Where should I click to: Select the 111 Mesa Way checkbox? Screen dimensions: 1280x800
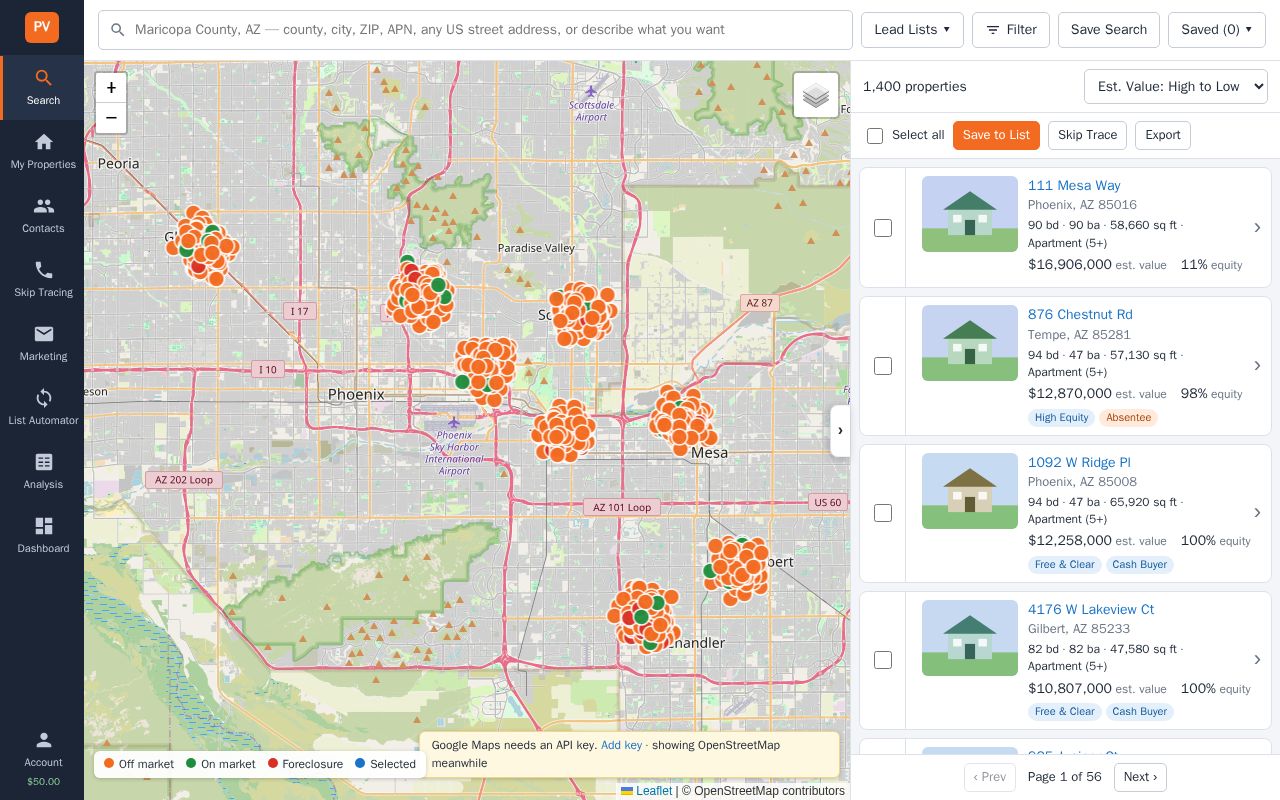883,228
